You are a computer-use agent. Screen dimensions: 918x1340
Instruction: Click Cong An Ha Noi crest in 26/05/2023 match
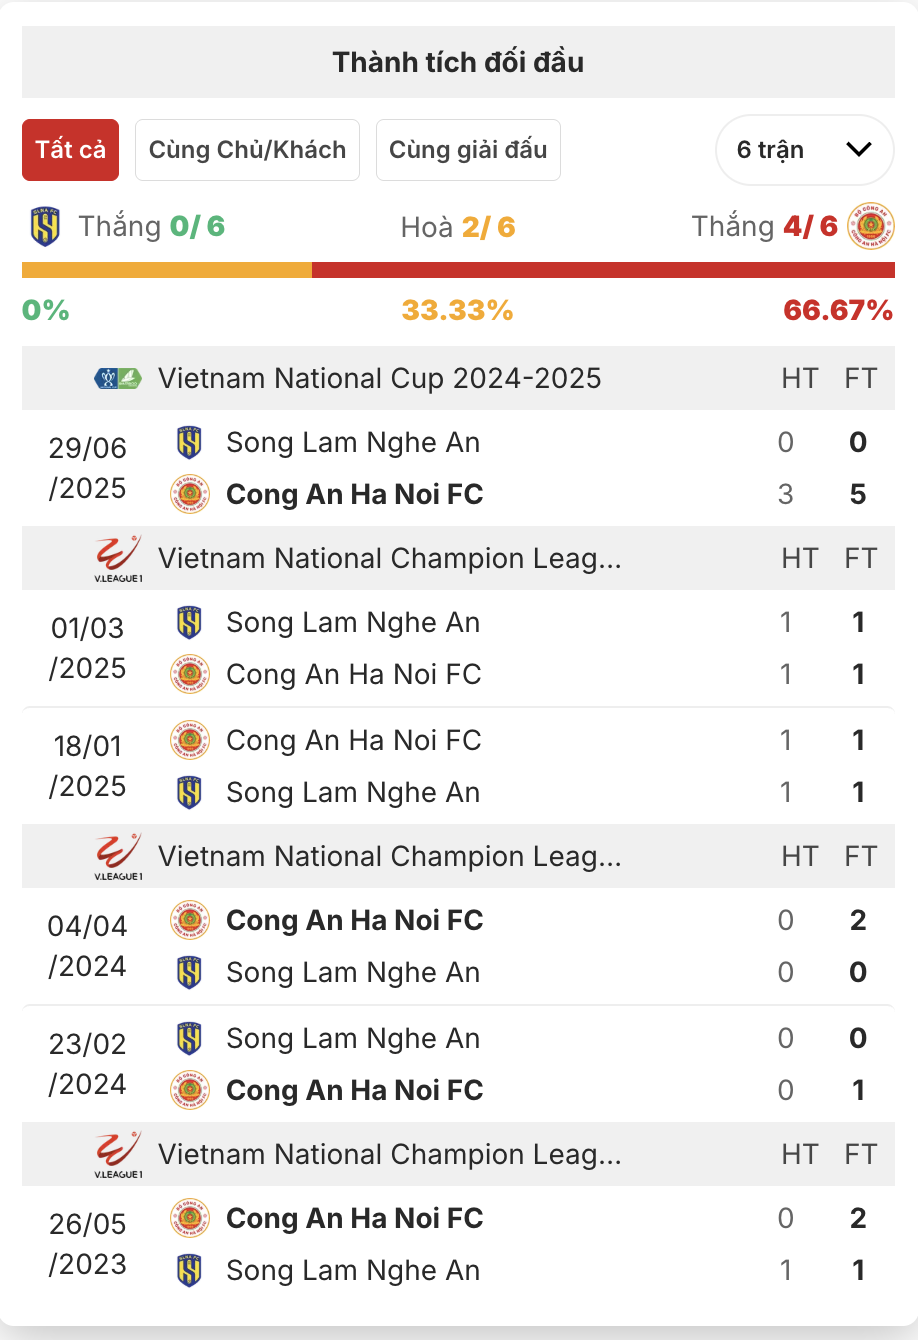[189, 1218]
